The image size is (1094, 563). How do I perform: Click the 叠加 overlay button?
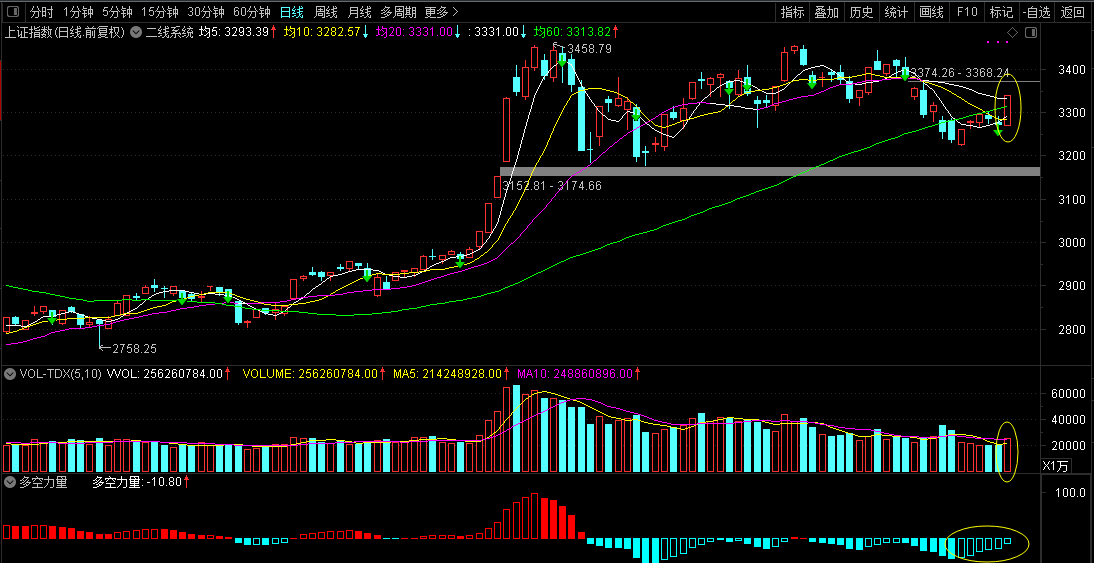click(827, 12)
